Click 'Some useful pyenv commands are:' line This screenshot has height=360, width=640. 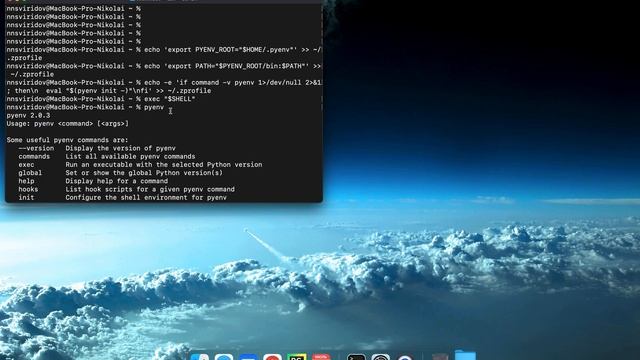click(67, 140)
